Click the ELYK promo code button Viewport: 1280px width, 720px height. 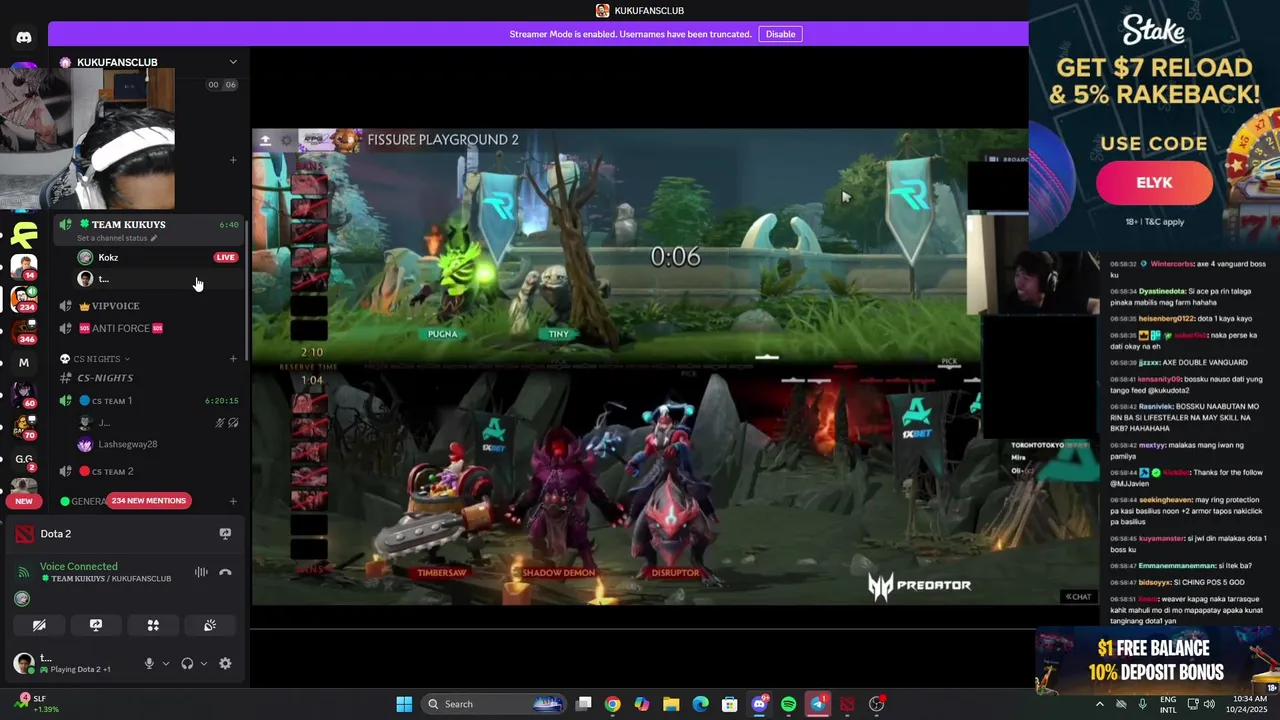(1154, 183)
